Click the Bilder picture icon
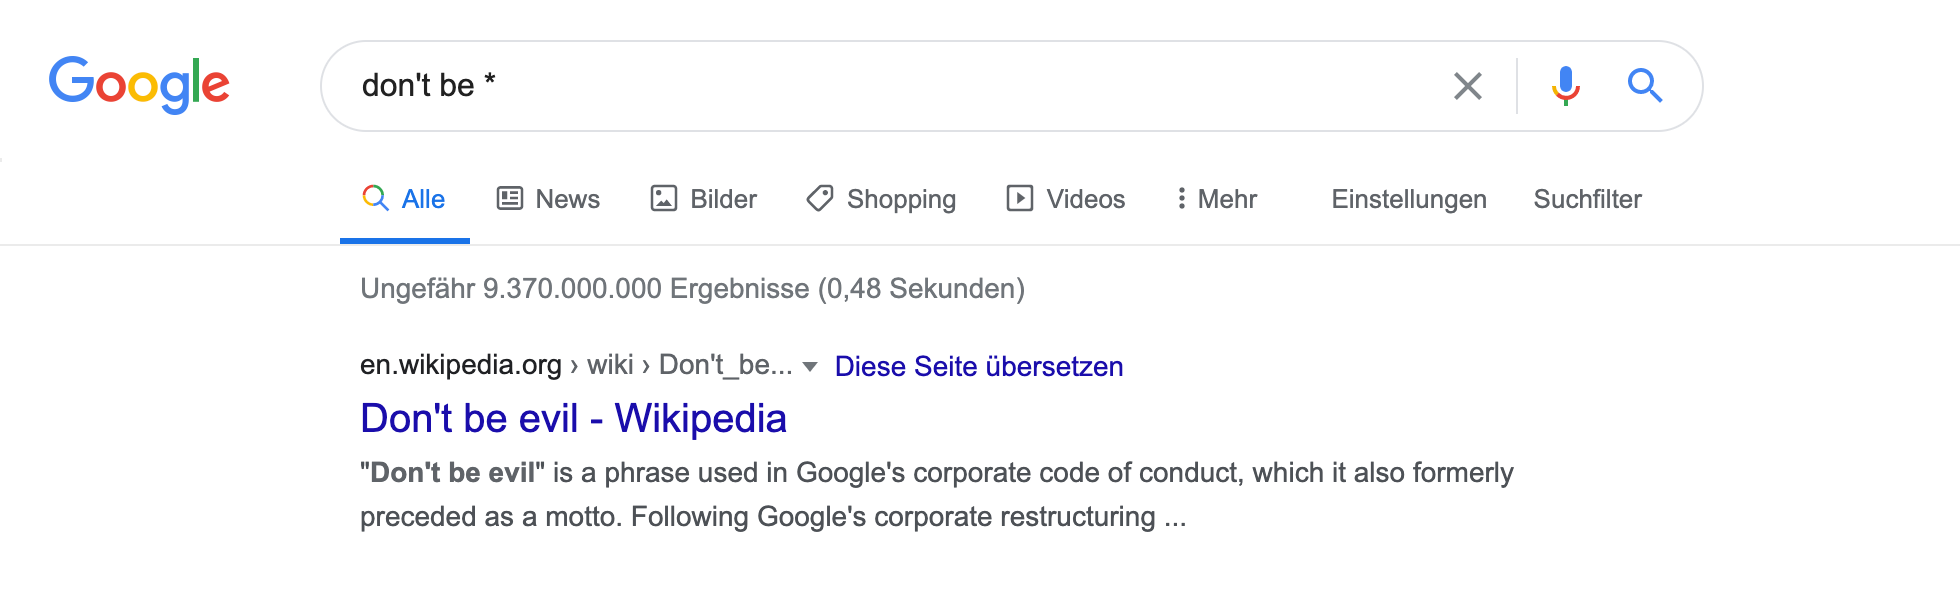The height and width of the screenshot is (594, 1960). click(664, 198)
